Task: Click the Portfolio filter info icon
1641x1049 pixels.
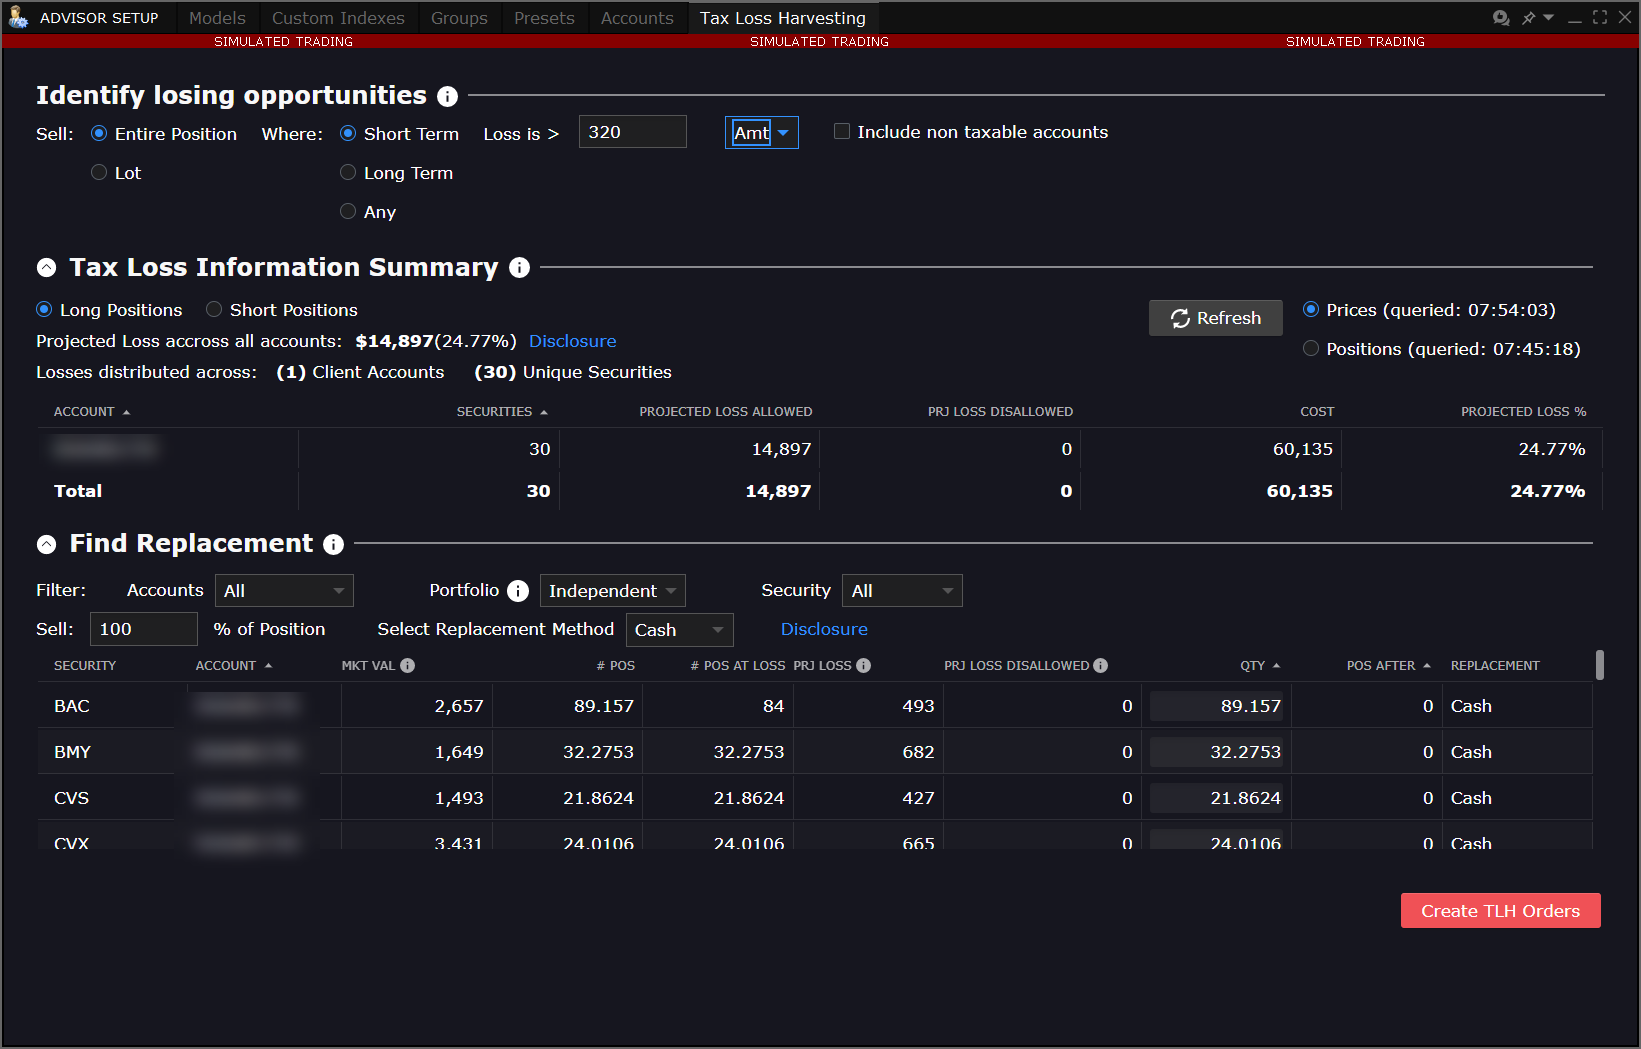Action: pos(518,590)
